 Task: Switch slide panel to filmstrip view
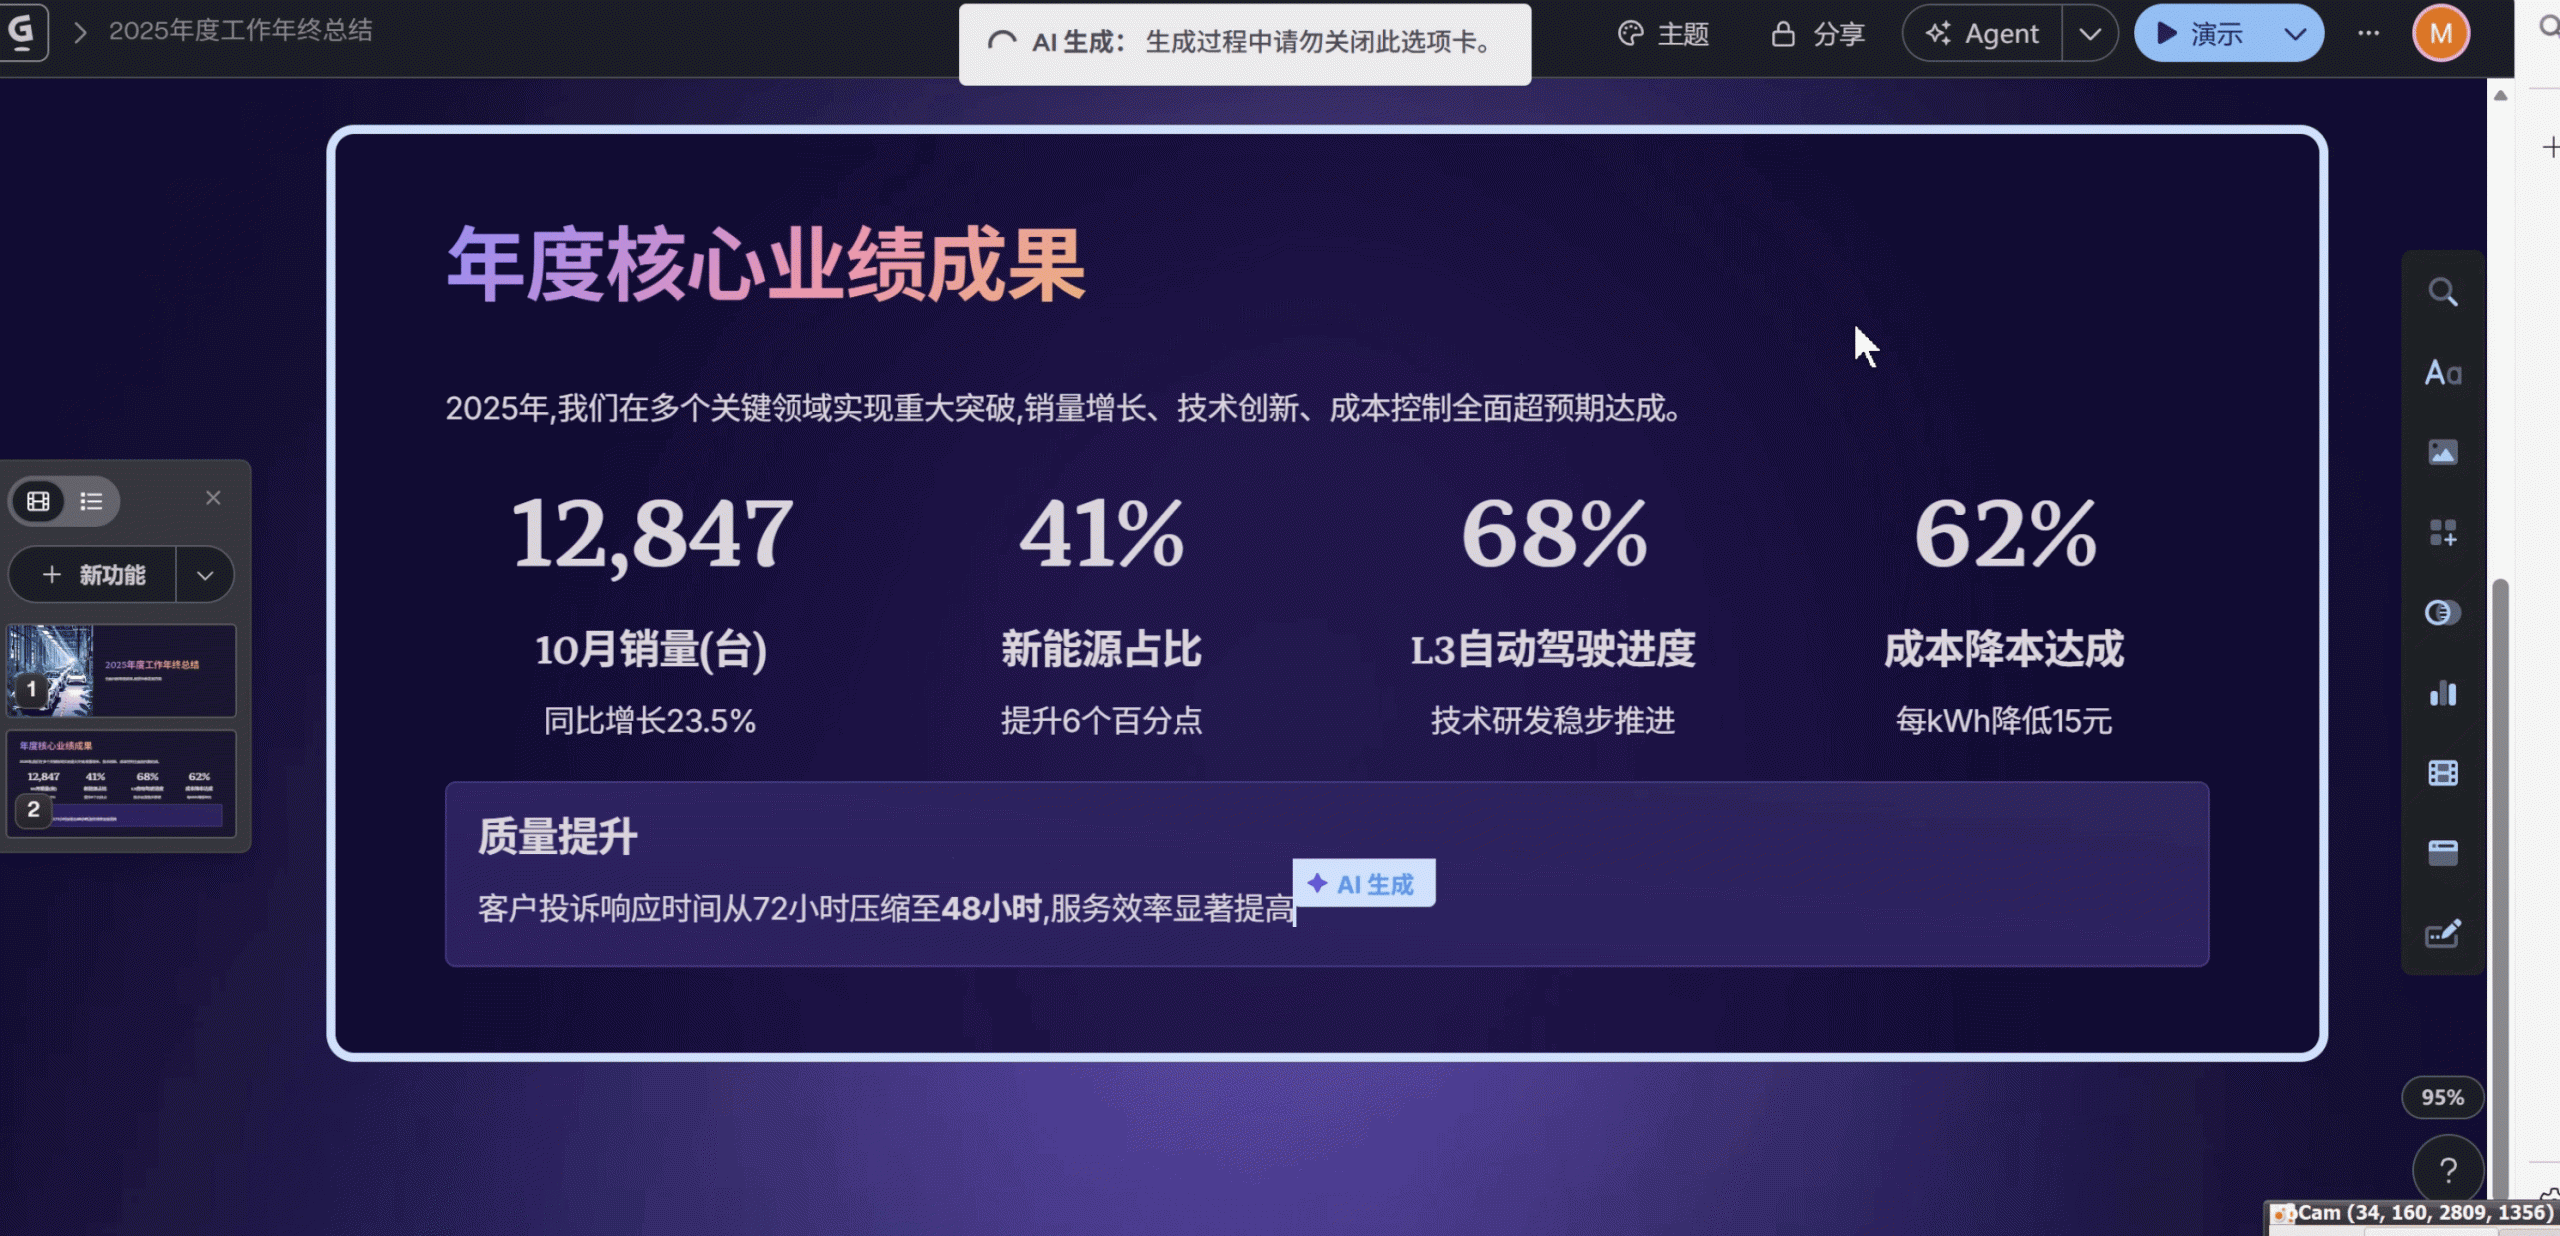(38, 501)
